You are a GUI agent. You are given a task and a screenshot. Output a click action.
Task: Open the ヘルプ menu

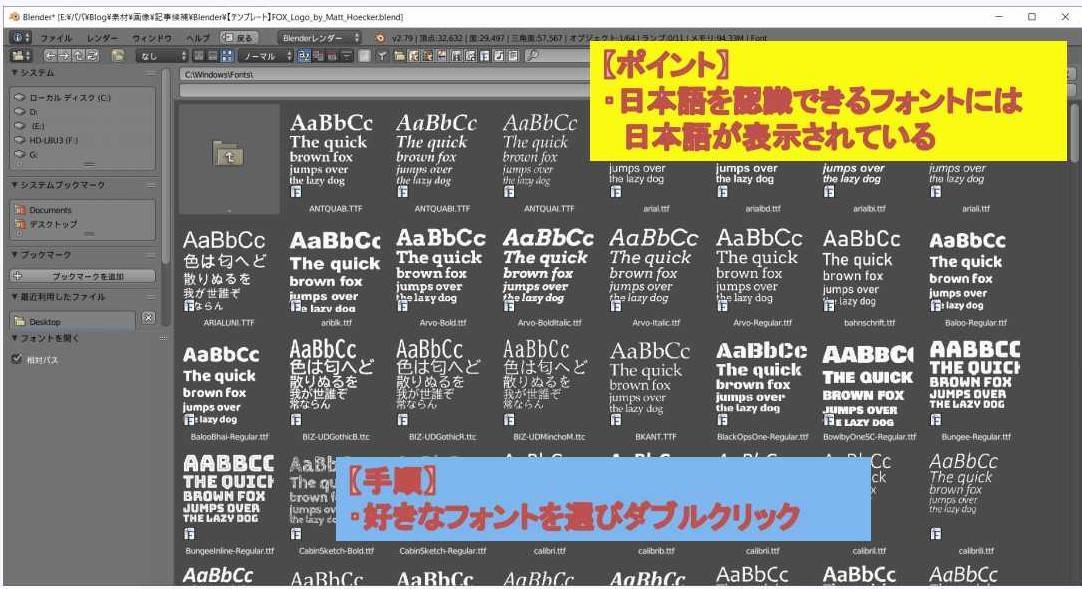pos(198,38)
